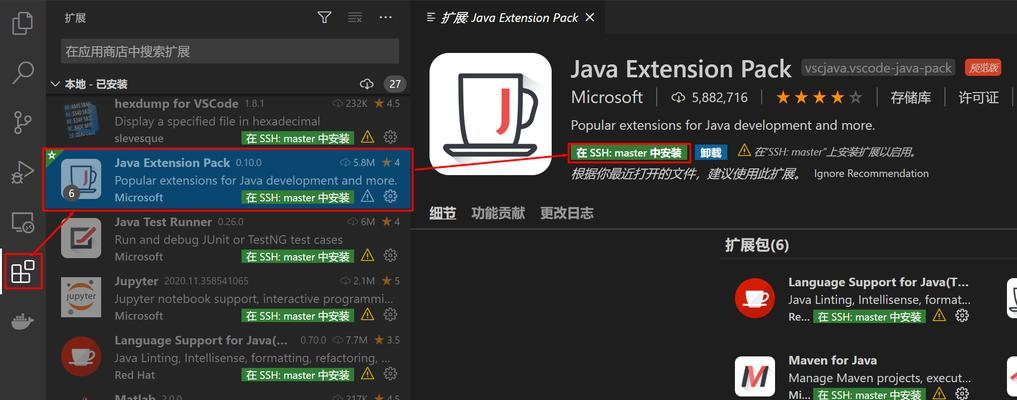Select Java Test Runner in list
Viewport: 1017px width, 400px height.
click(x=228, y=239)
